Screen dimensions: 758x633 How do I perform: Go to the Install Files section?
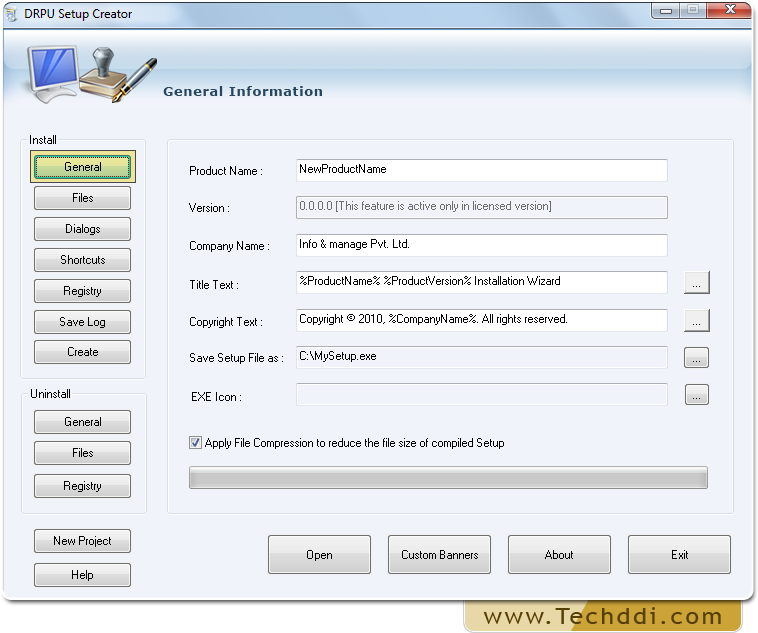pos(82,198)
